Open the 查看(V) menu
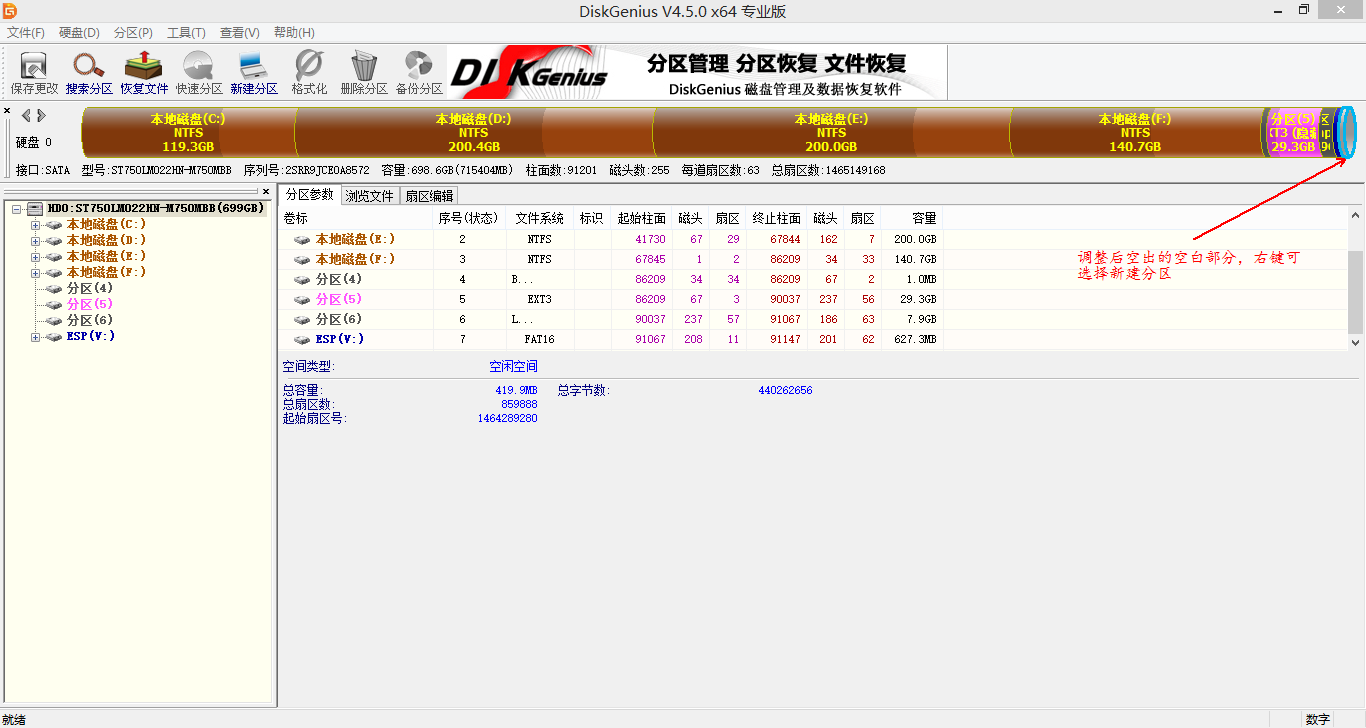Image resolution: width=1366 pixels, height=728 pixels. point(239,33)
